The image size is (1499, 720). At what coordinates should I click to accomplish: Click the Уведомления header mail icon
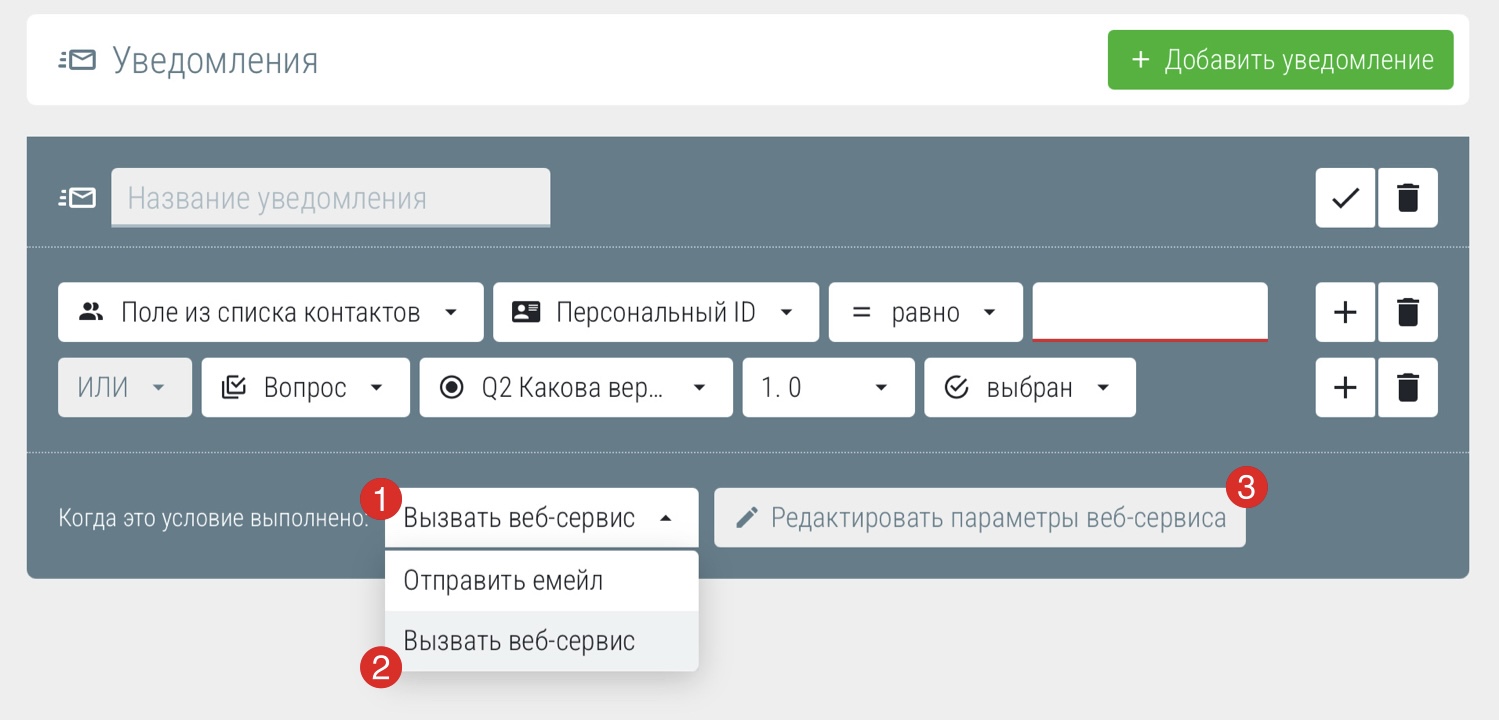[x=78, y=61]
